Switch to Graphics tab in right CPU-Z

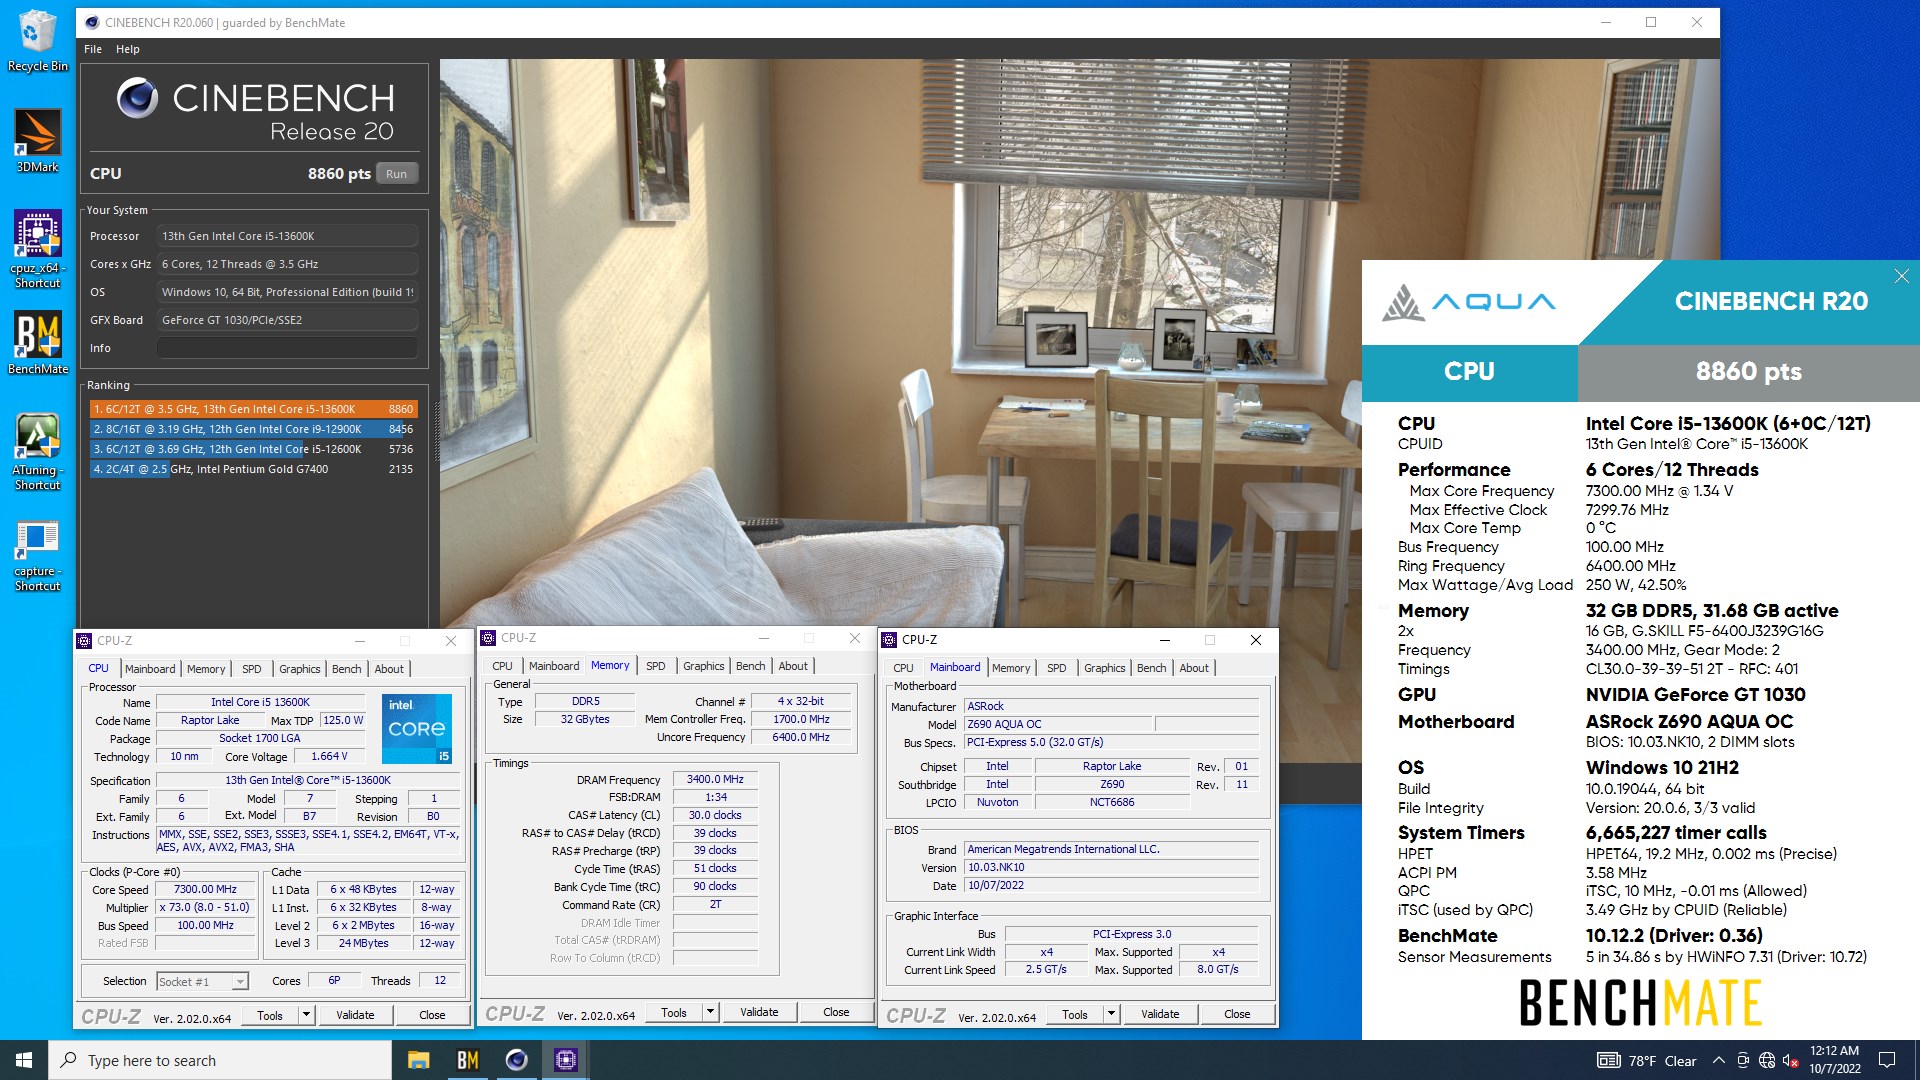click(x=1105, y=668)
